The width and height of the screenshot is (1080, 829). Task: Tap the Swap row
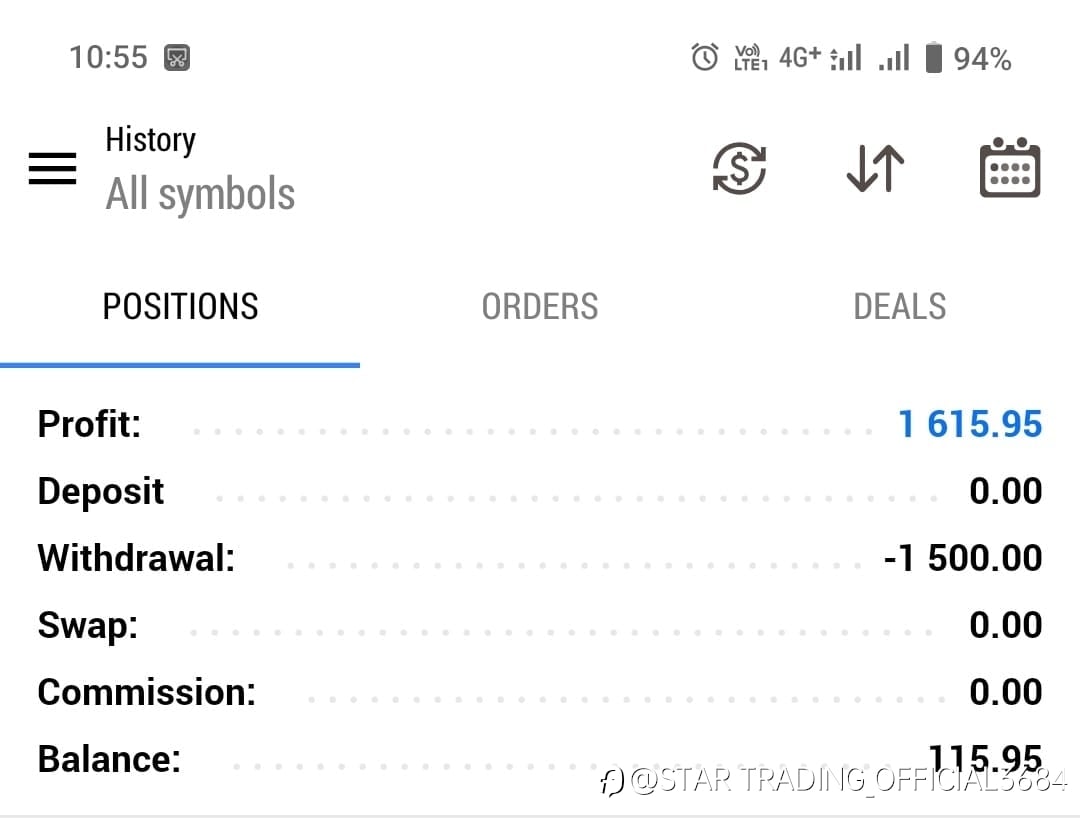(540, 625)
